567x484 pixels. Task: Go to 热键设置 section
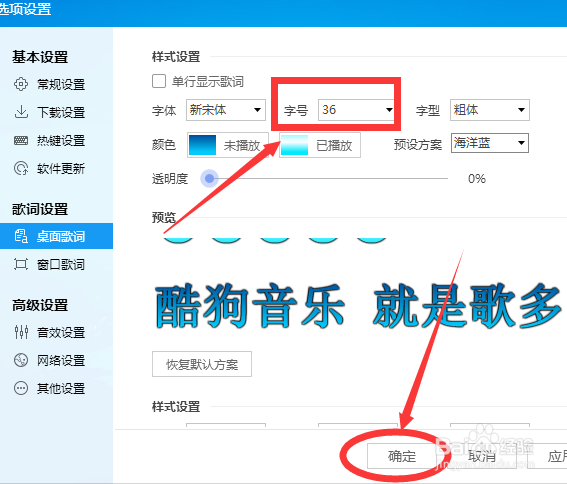[61, 140]
